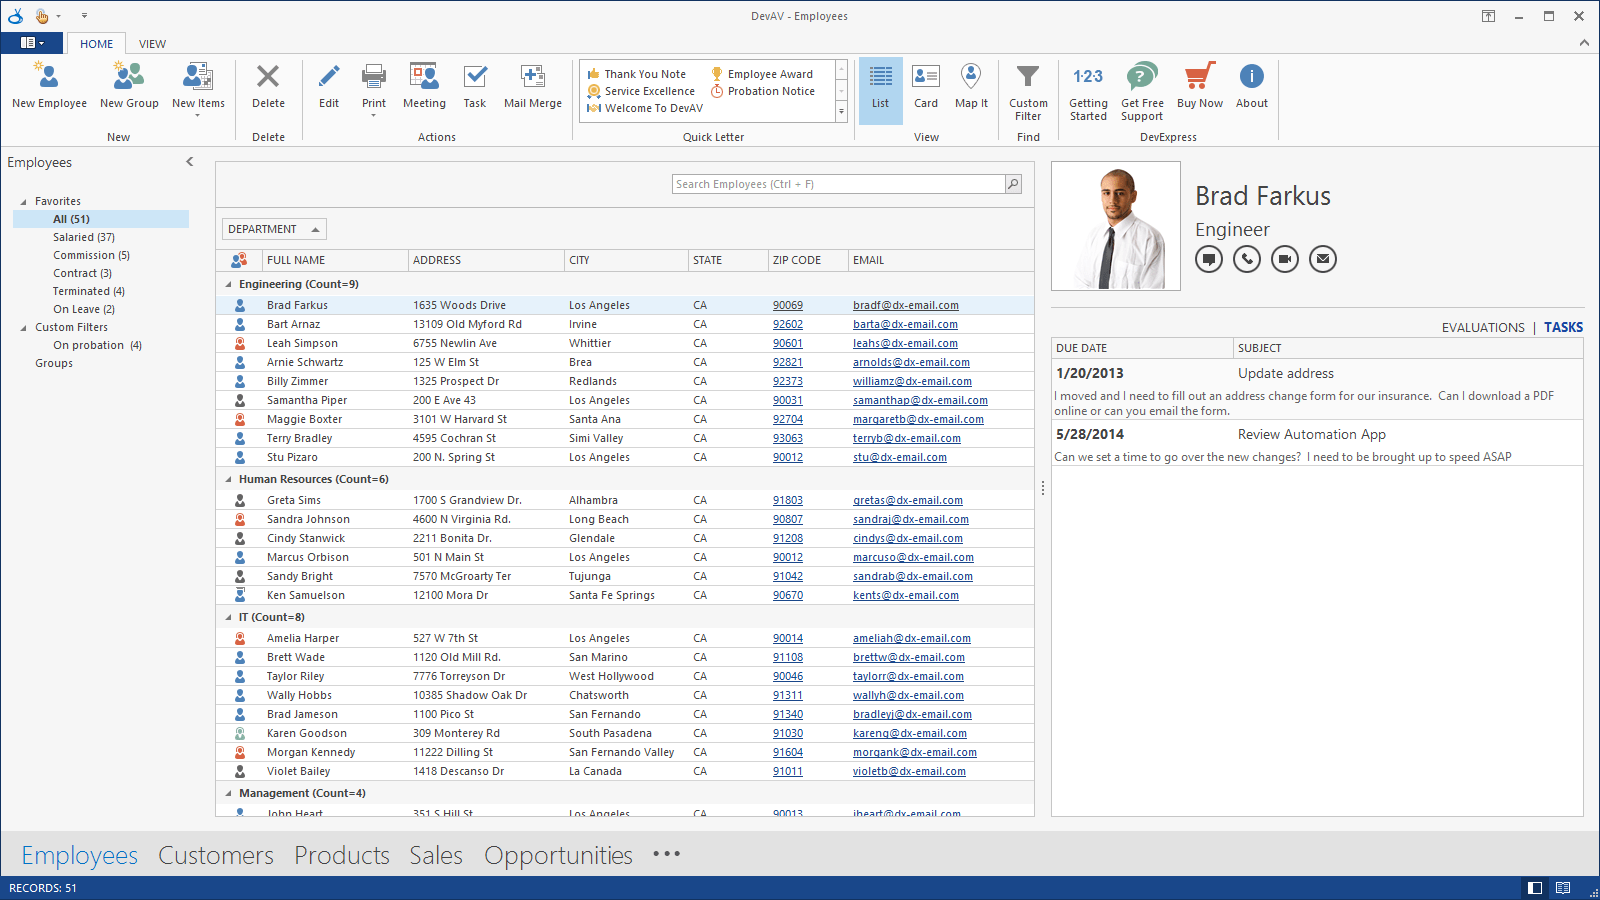This screenshot has width=1600, height=900.
Task: Start a phone call with Brad Farkus
Action: point(1247,259)
